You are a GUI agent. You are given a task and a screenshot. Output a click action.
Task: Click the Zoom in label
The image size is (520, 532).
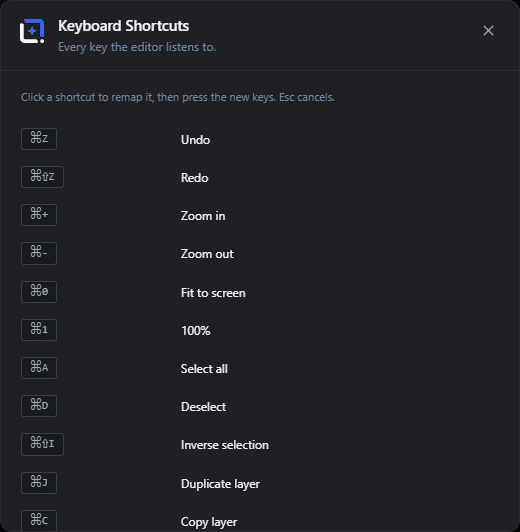click(x=203, y=216)
